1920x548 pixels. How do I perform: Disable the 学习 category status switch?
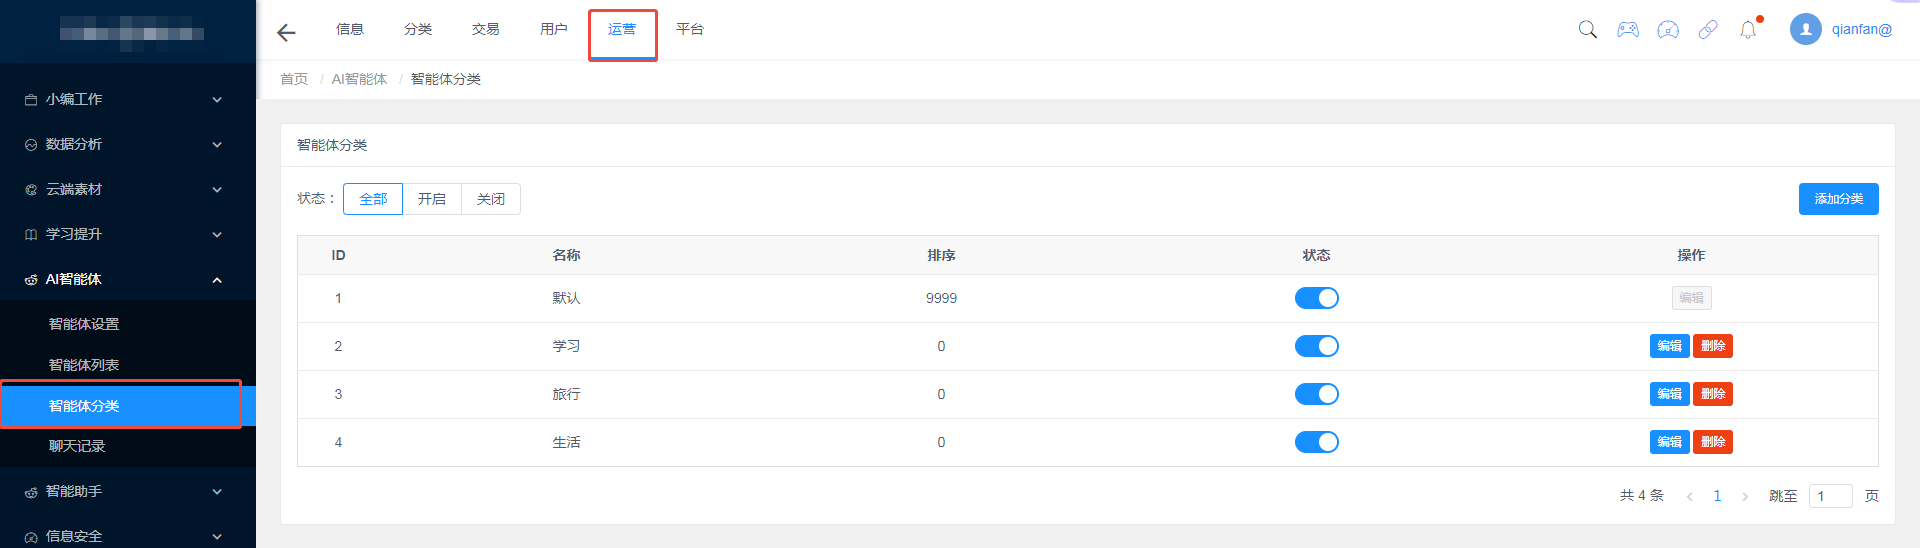1316,346
